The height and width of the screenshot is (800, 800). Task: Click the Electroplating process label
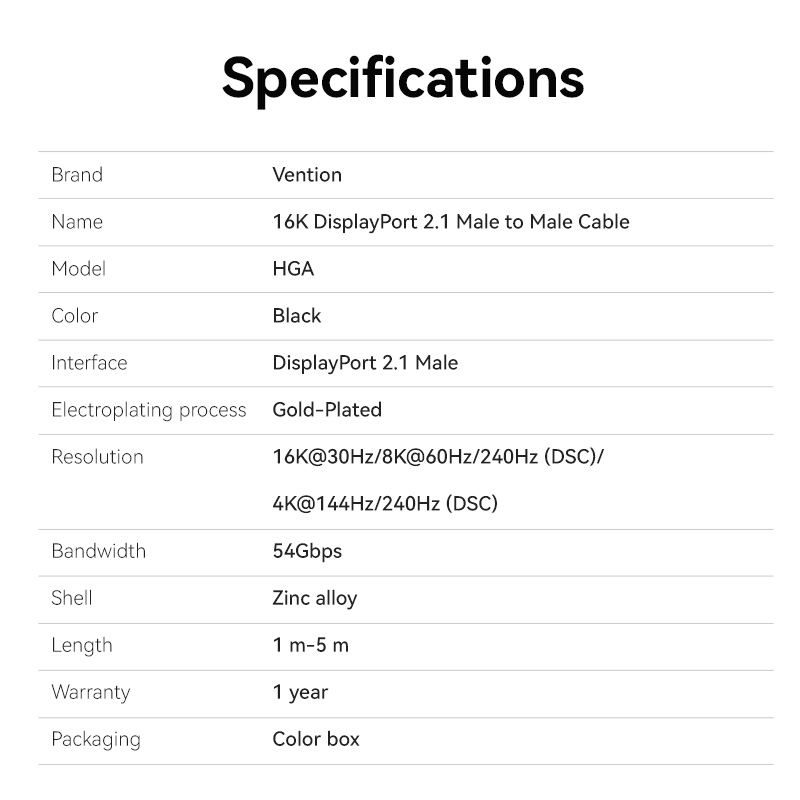(148, 410)
